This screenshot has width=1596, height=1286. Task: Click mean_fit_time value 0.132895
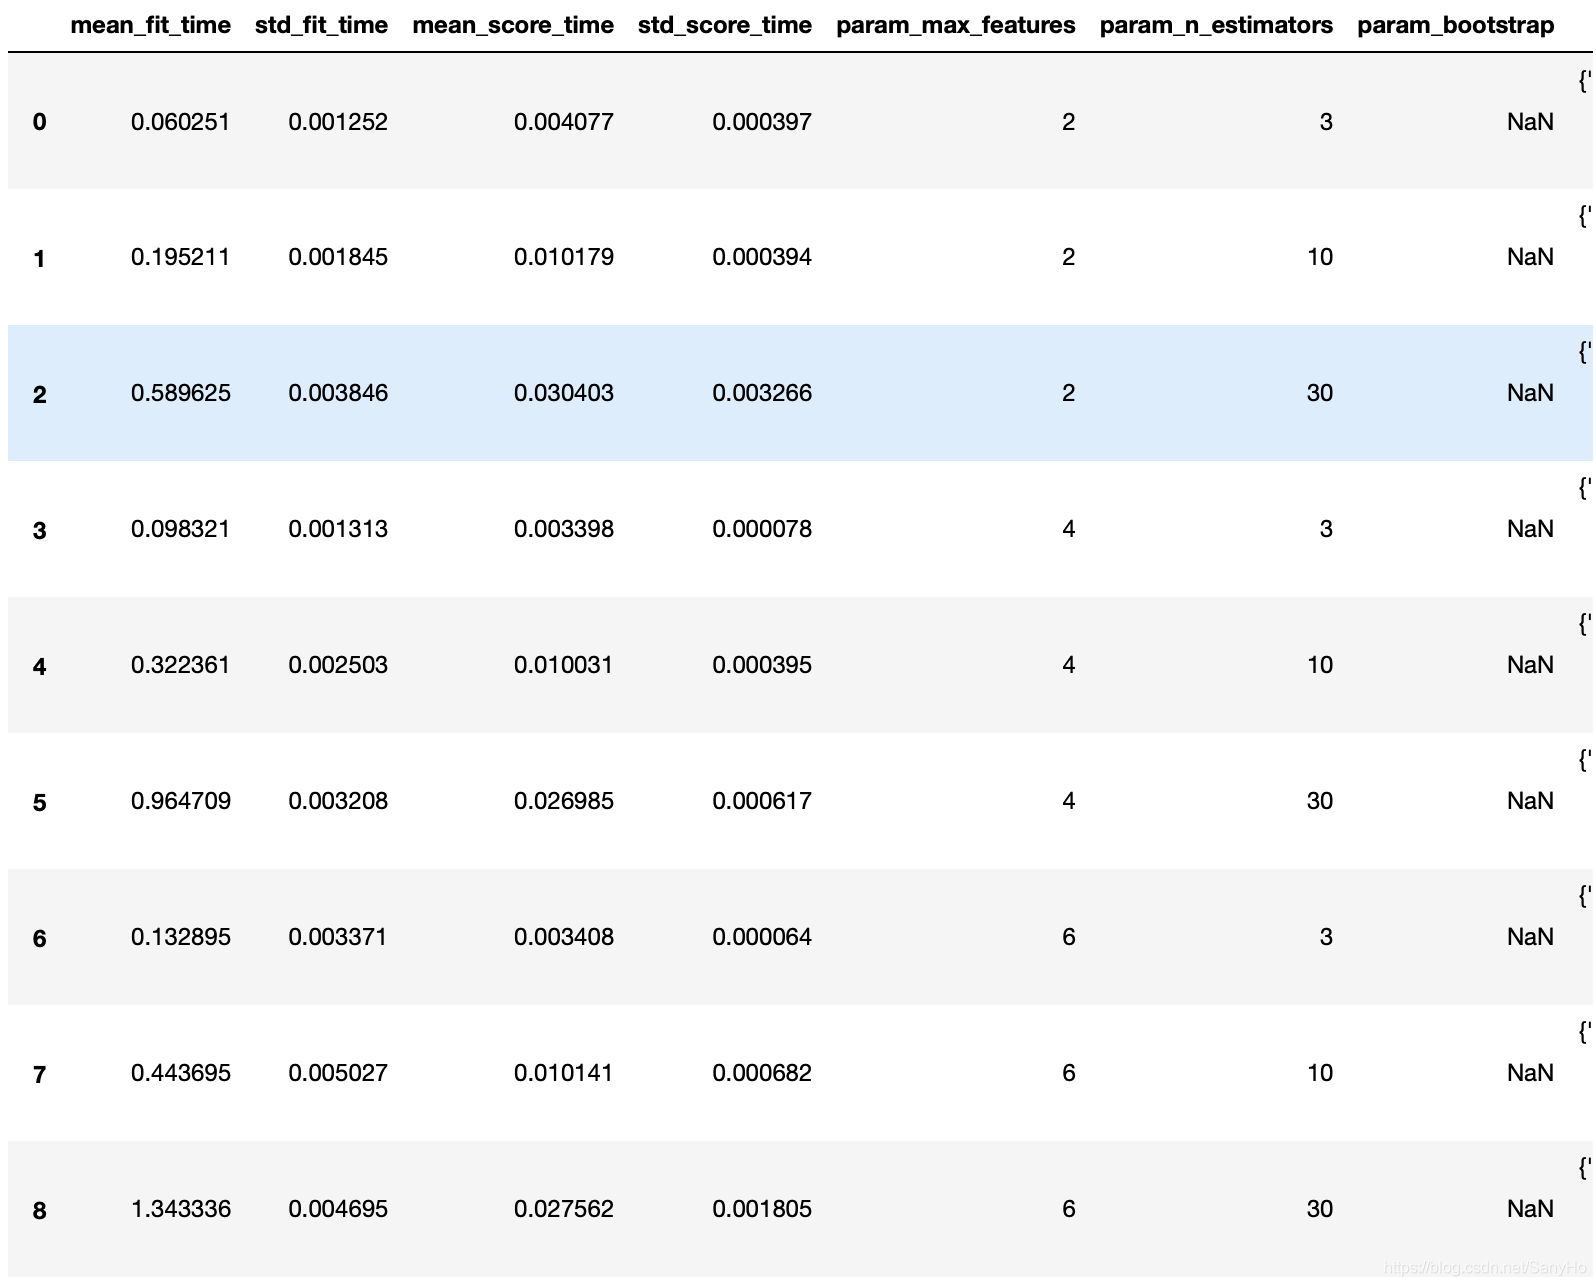pyautogui.click(x=181, y=937)
